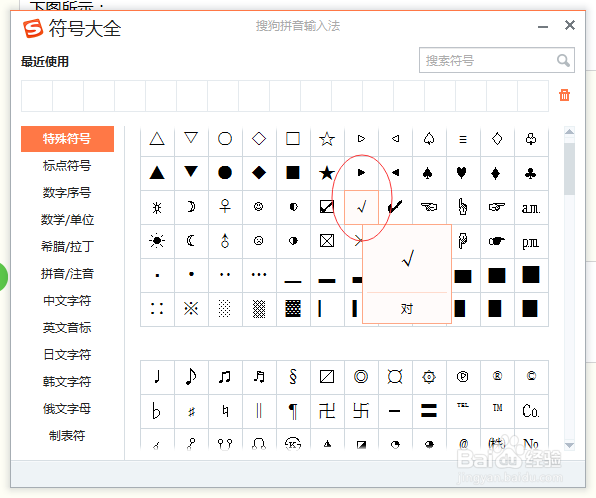The image size is (596, 498).
Task: Insert the section sign § symbol
Action: pos(293,377)
